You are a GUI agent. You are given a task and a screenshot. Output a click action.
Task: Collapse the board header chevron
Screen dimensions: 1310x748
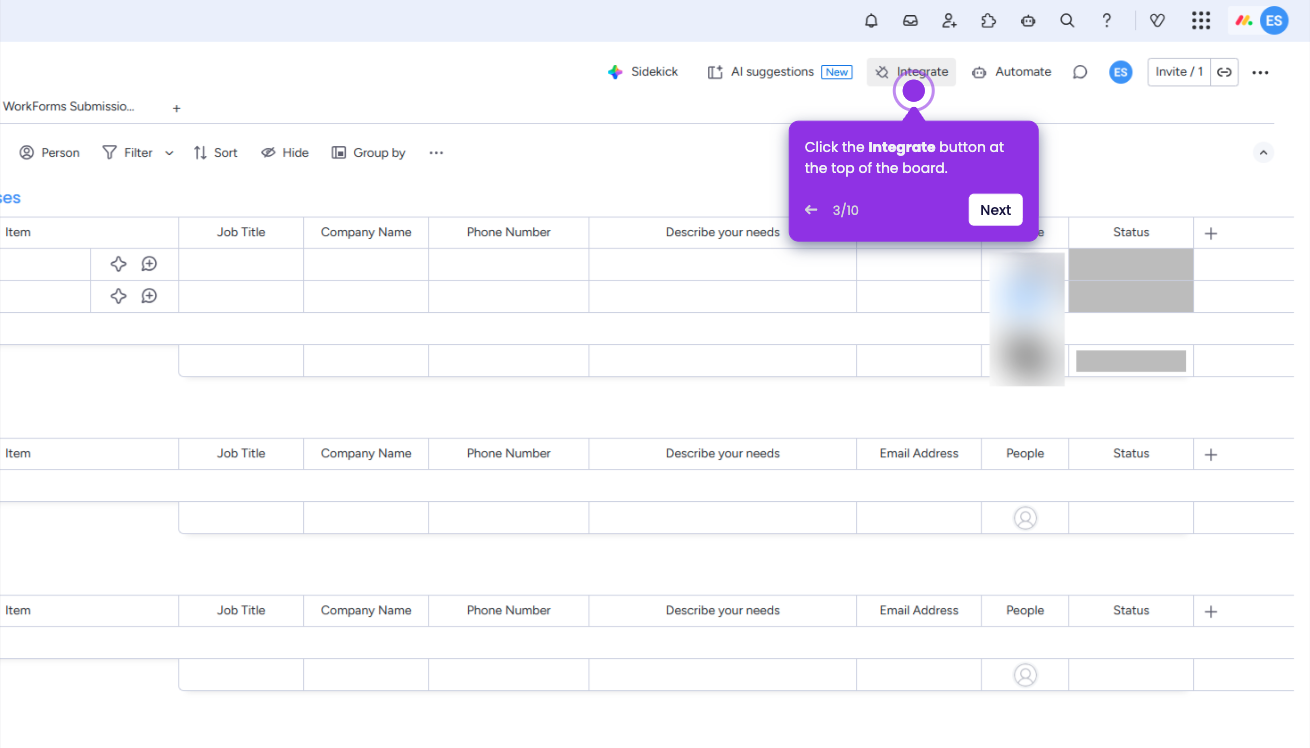(x=1263, y=153)
